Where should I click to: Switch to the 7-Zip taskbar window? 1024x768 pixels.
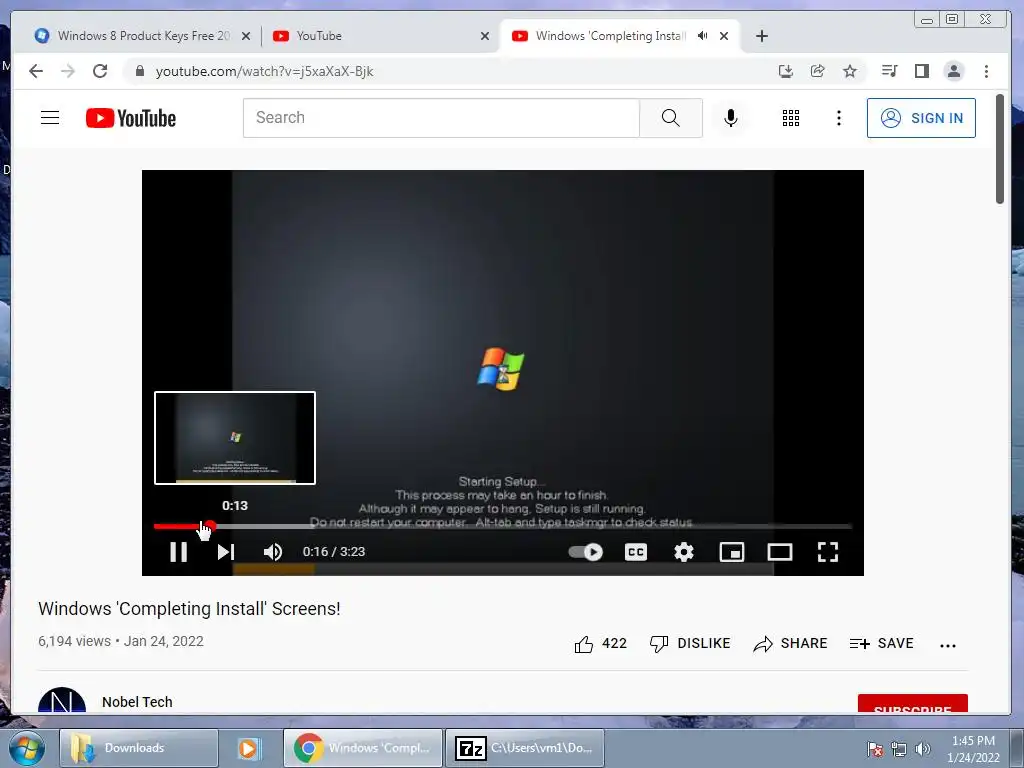pos(524,748)
